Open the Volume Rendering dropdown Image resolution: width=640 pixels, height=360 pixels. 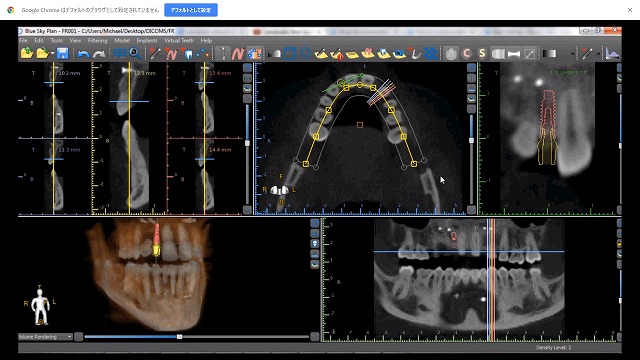(45, 337)
